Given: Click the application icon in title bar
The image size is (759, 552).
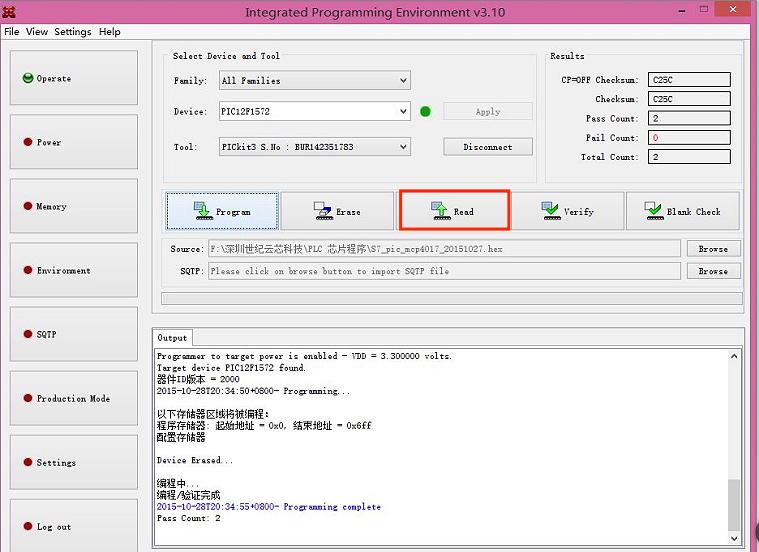Looking at the screenshot, I should coord(9,12).
